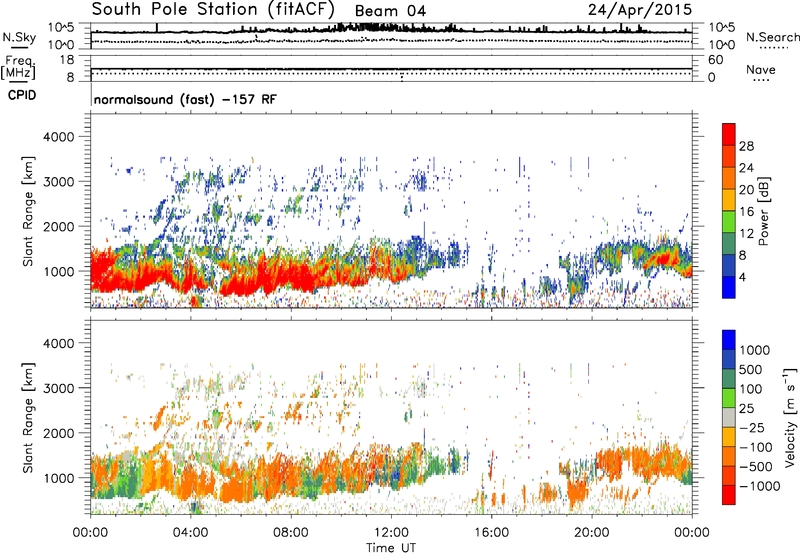This screenshot has width=800, height=554.
Task: Click the Slant Range label of power panel
Action: point(28,211)
